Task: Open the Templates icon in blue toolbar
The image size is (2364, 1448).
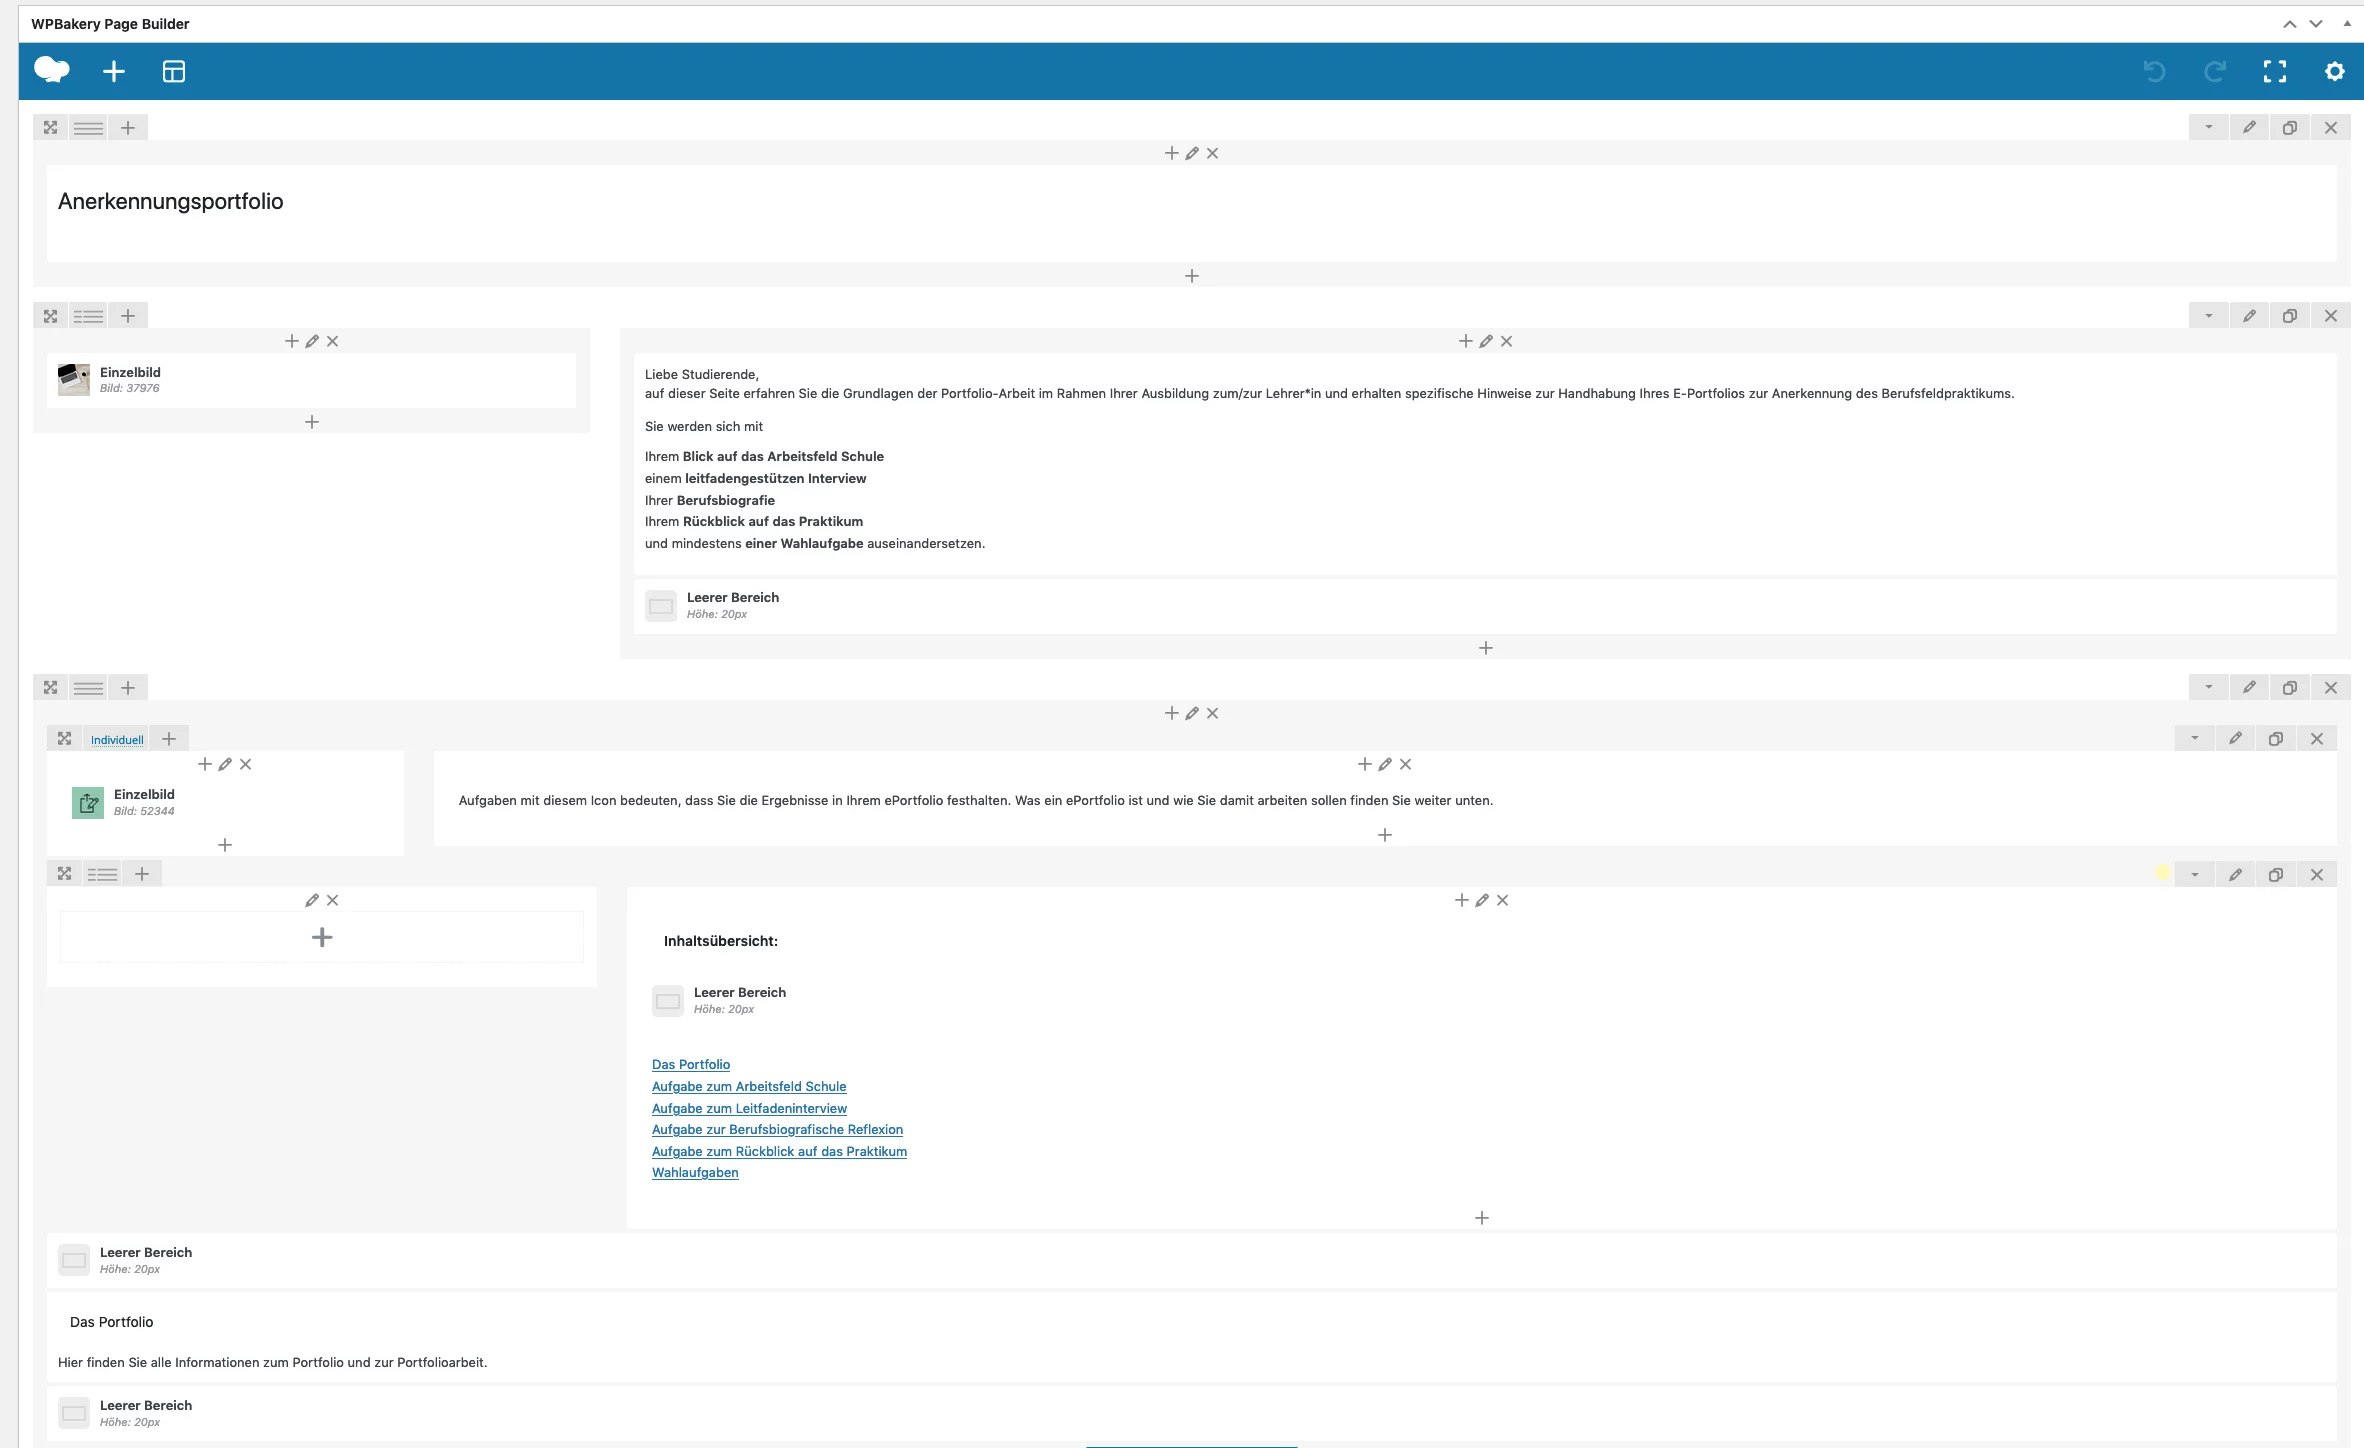Action: (x=174, y=71)
